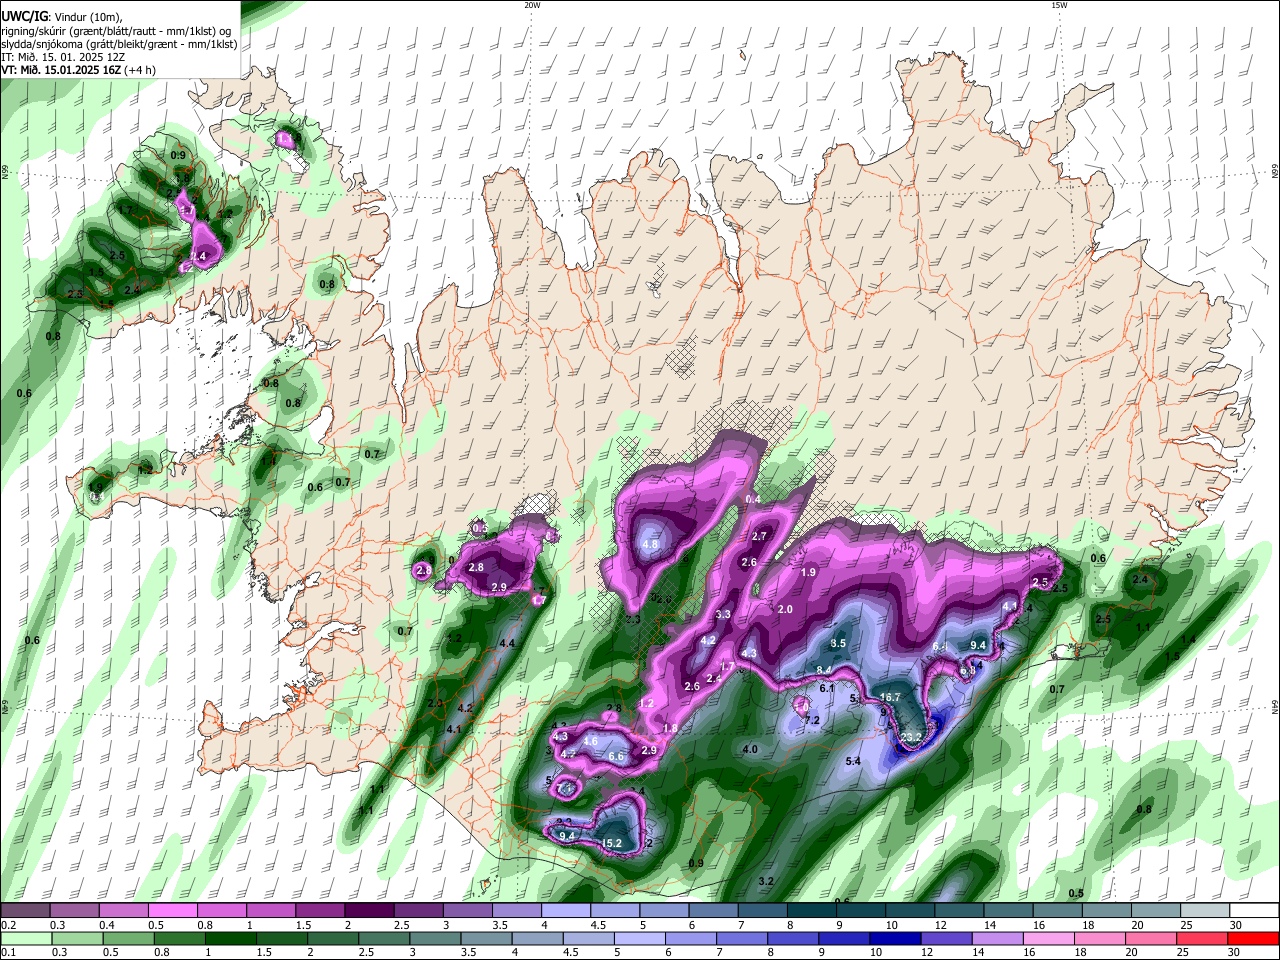1280x960 pixels.
Task: Click the top legend swatch between 0.2 and 0.3
Action: point(26,910)
